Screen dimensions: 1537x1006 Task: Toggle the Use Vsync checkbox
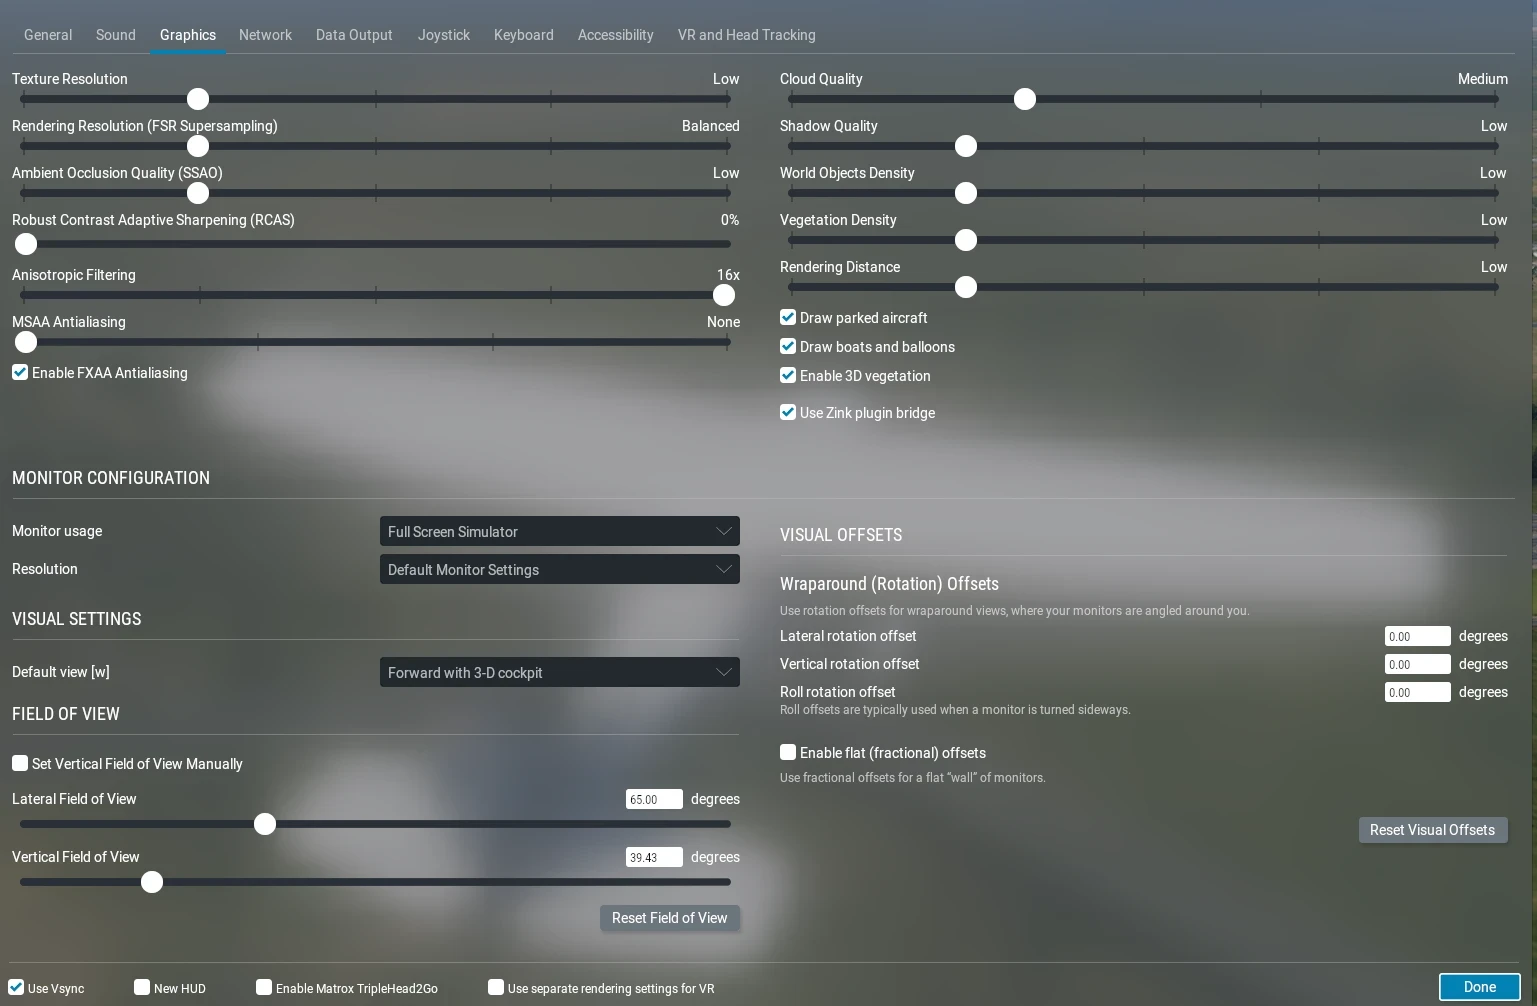16,987
